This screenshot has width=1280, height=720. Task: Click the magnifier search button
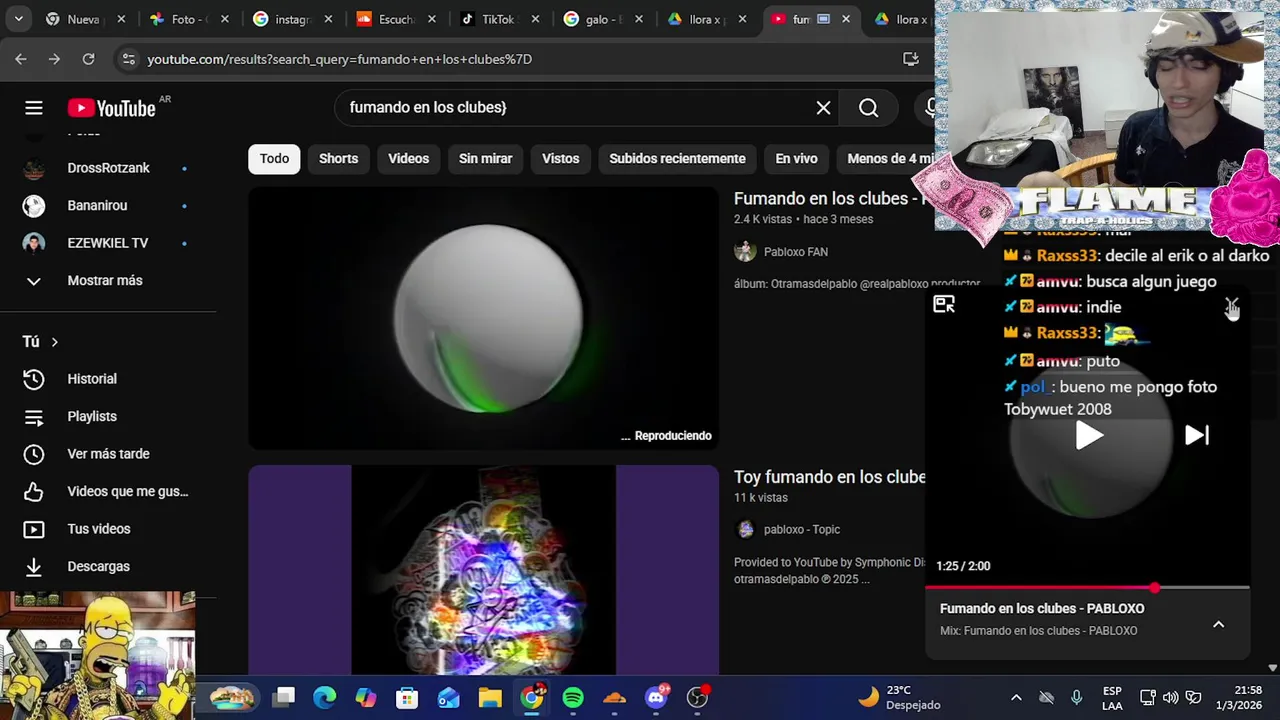tap(868, 108)
